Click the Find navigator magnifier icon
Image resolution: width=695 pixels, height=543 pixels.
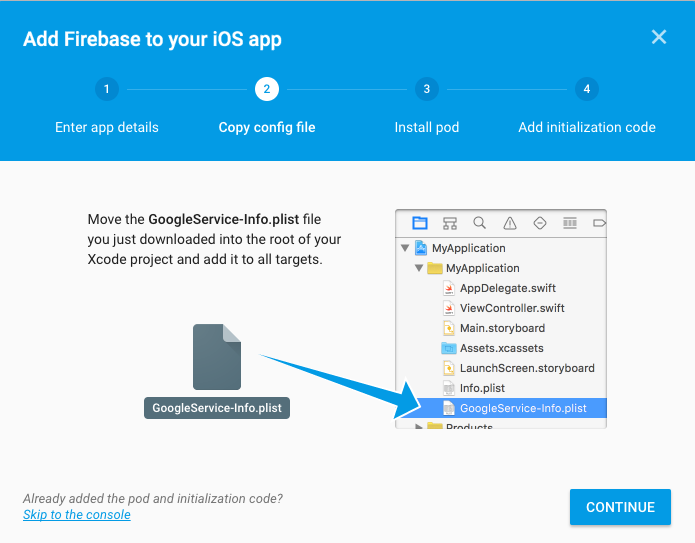[480, 223]
